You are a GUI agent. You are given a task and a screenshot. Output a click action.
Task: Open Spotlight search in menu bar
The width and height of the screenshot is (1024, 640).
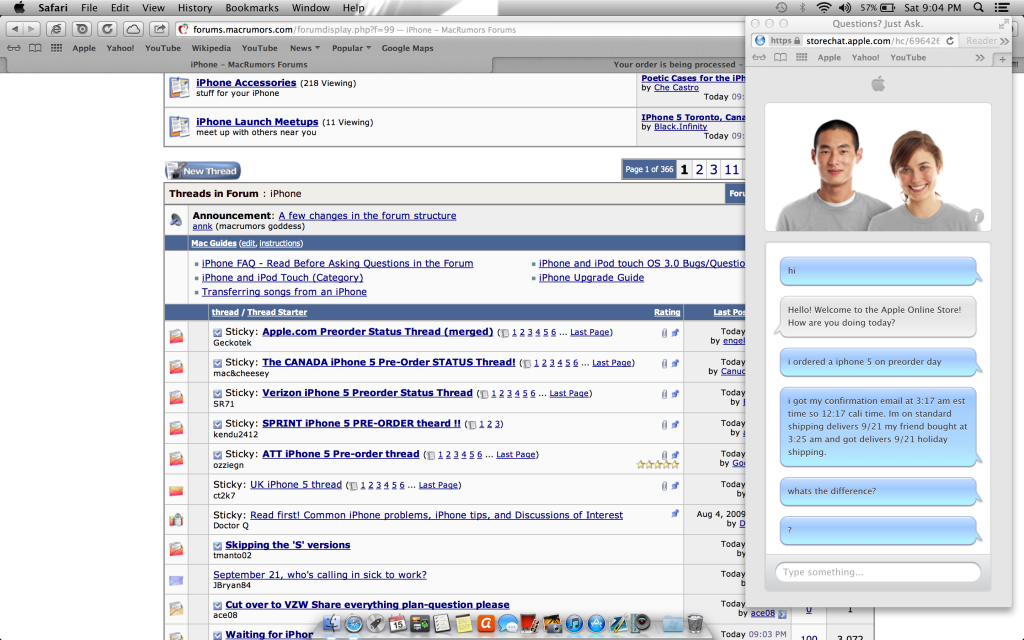tap(978, 8)
